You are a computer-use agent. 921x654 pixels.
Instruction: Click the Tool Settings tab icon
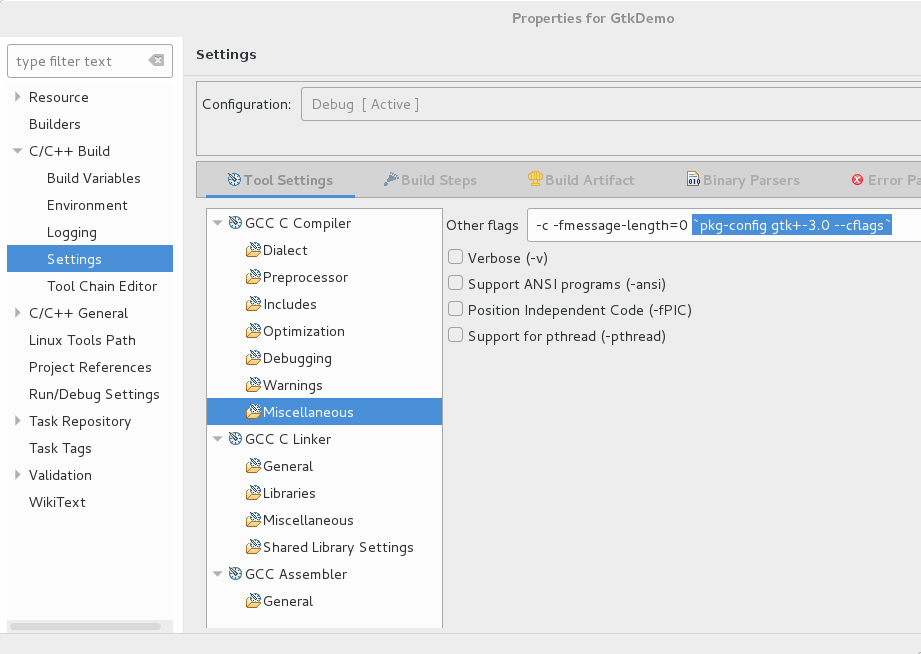click(x=234, y=180)
